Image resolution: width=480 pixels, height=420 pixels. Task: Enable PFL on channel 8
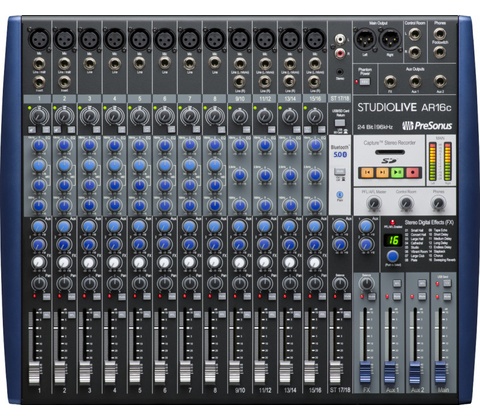pos(222,315)
